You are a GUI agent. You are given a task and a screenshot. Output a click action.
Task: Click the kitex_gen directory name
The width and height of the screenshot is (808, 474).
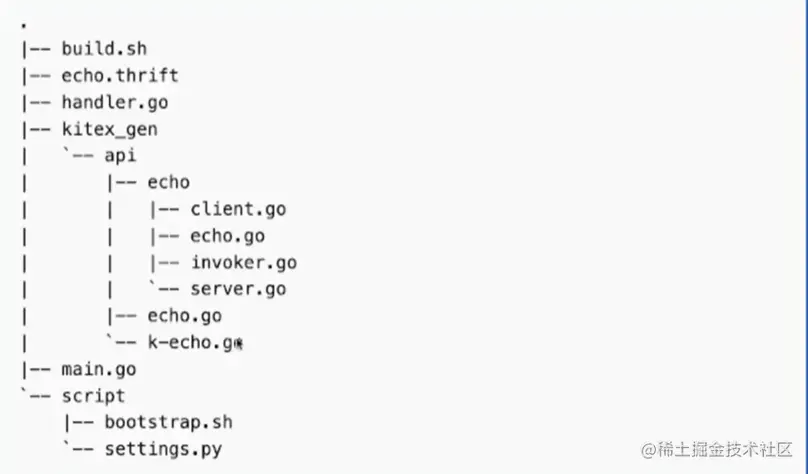coord(109,129)
